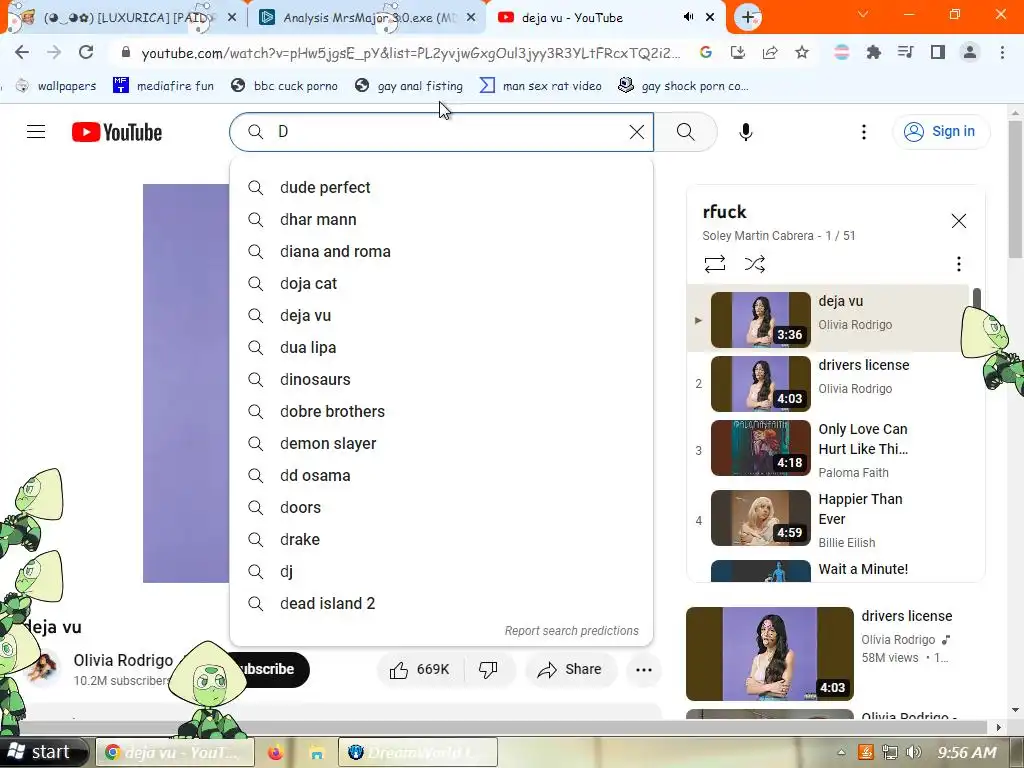The image size is (1024, 768).
Task: Open Chrome three-dot menu
Action: coord(1002,52)
